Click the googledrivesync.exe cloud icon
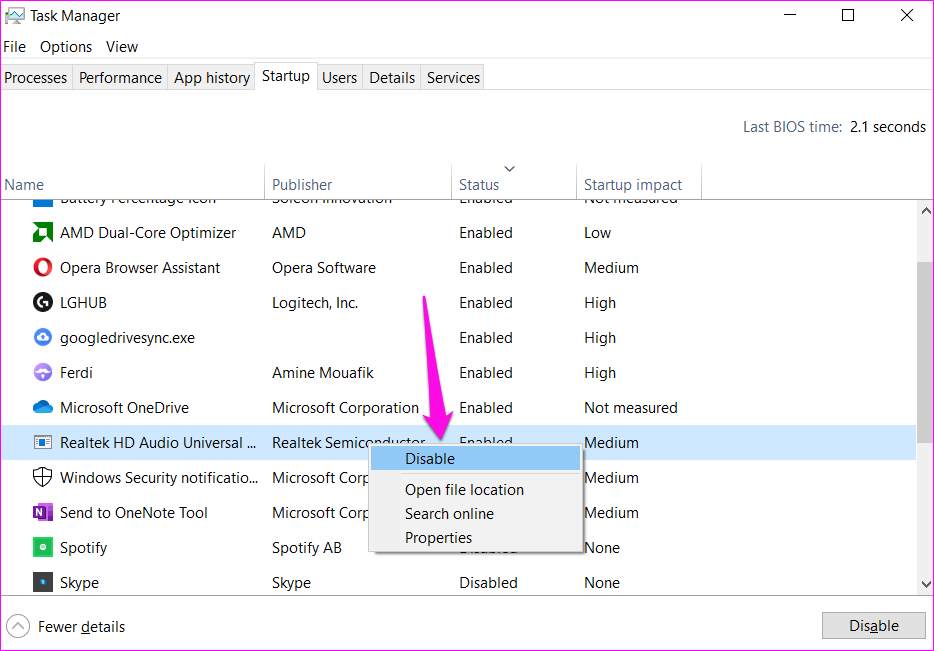 pos(42,338)
